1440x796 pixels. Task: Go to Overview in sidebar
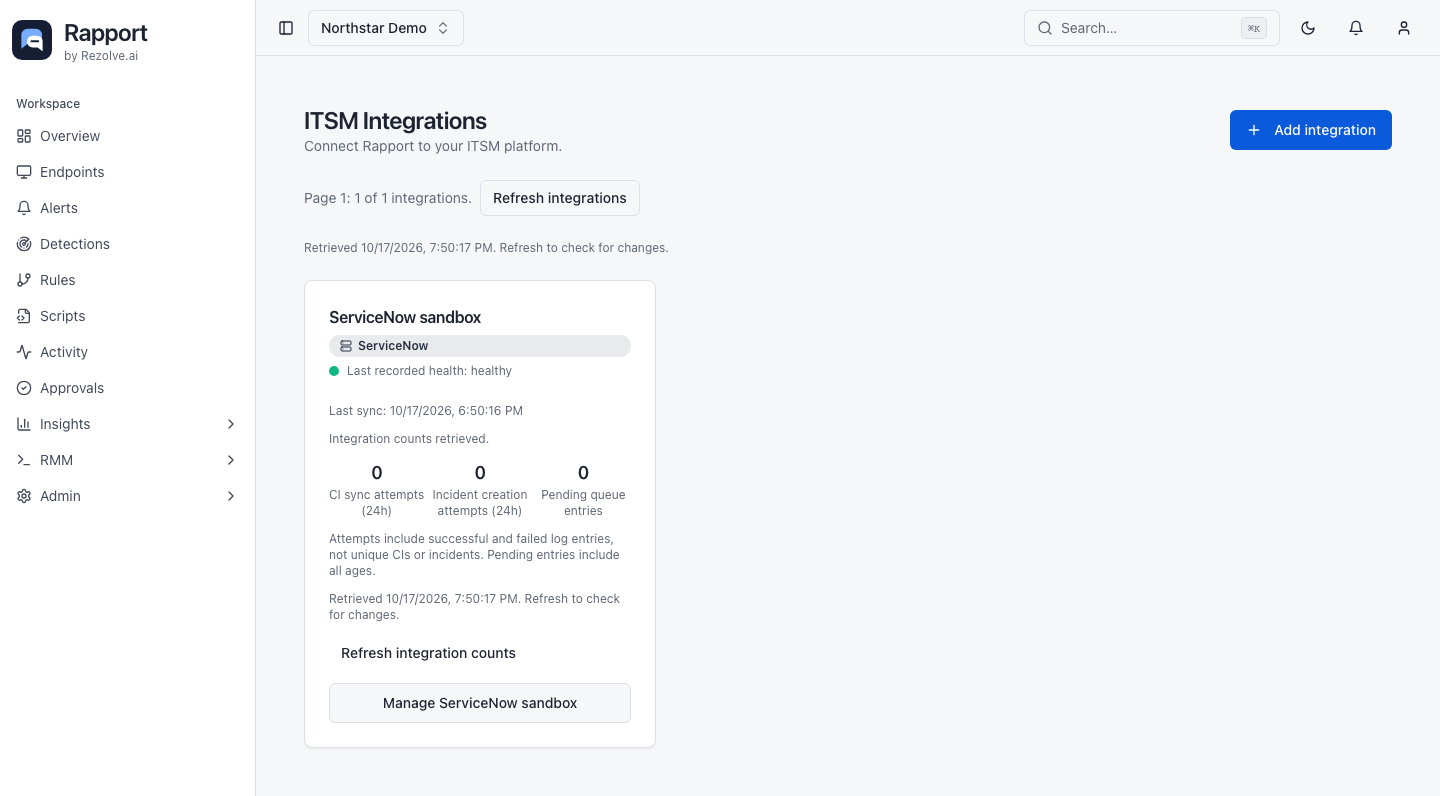(128, 136)
